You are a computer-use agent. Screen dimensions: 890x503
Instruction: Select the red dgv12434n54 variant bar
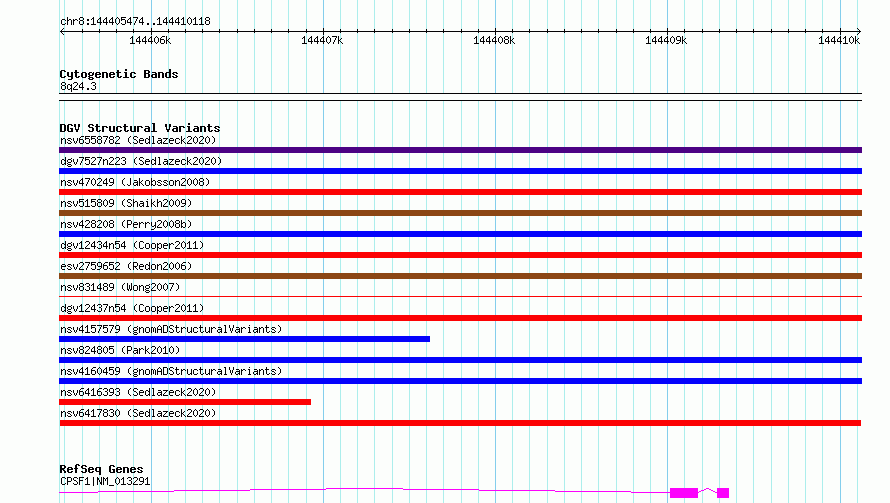pos(460,255)
